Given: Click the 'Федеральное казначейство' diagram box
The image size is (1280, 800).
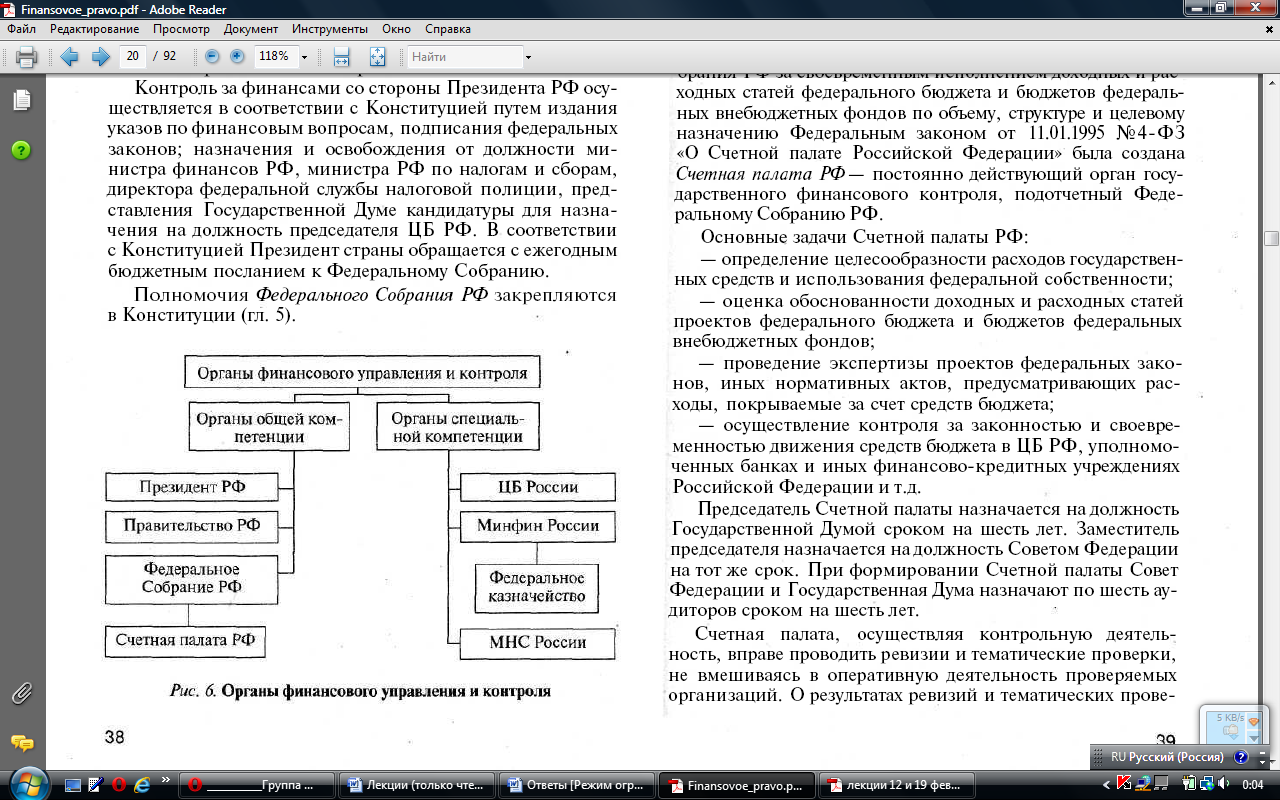Looking at the screenshot, I should pos(537,588).
